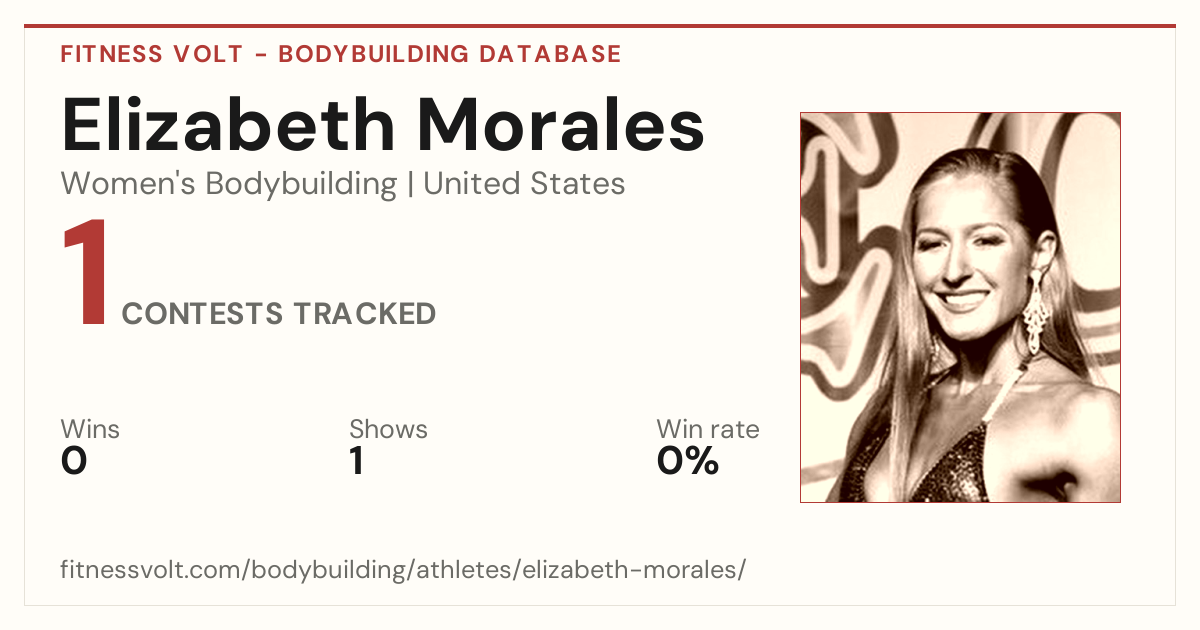
Task: Select the BODYBUILDING DATABASE header label
Action: click(450, 54)
